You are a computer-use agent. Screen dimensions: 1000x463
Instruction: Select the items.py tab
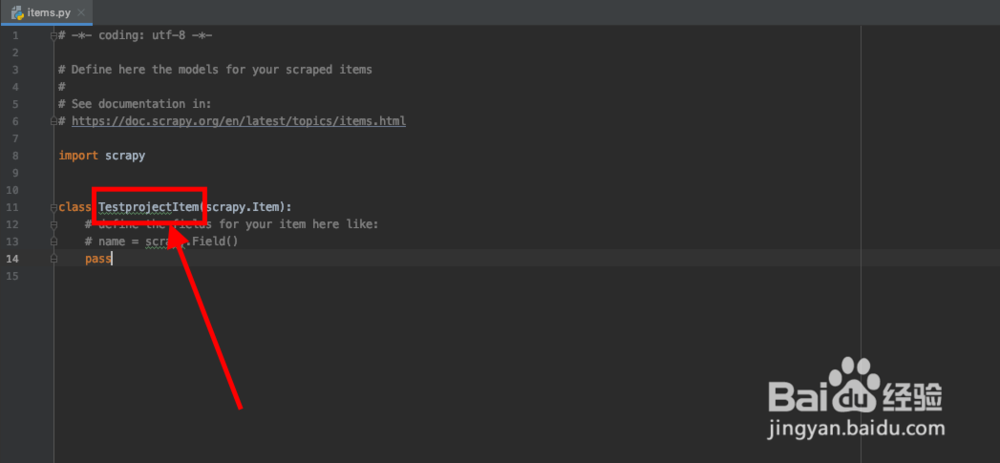(47, 12)
